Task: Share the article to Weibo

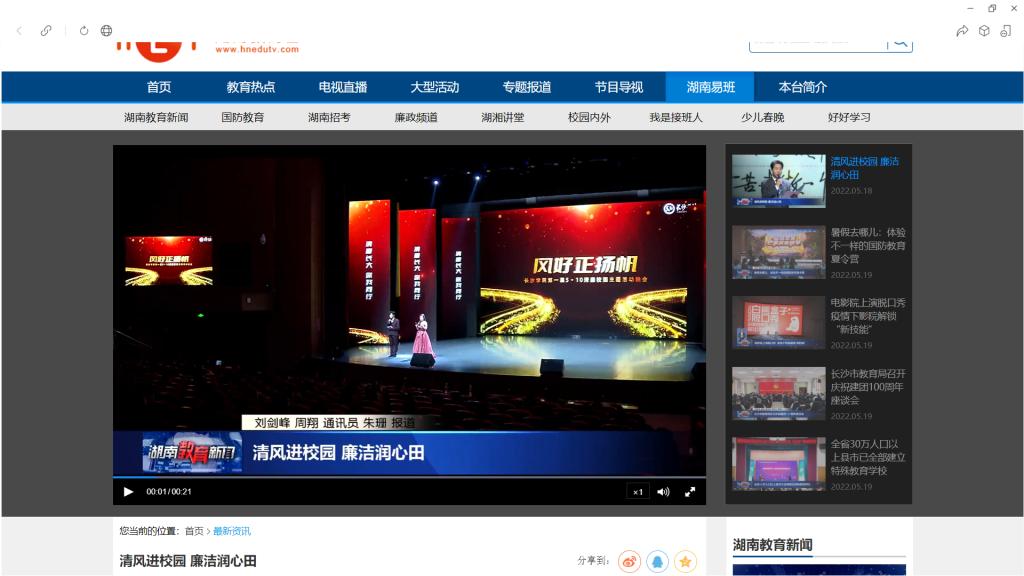Action: [x=629, y=562]
